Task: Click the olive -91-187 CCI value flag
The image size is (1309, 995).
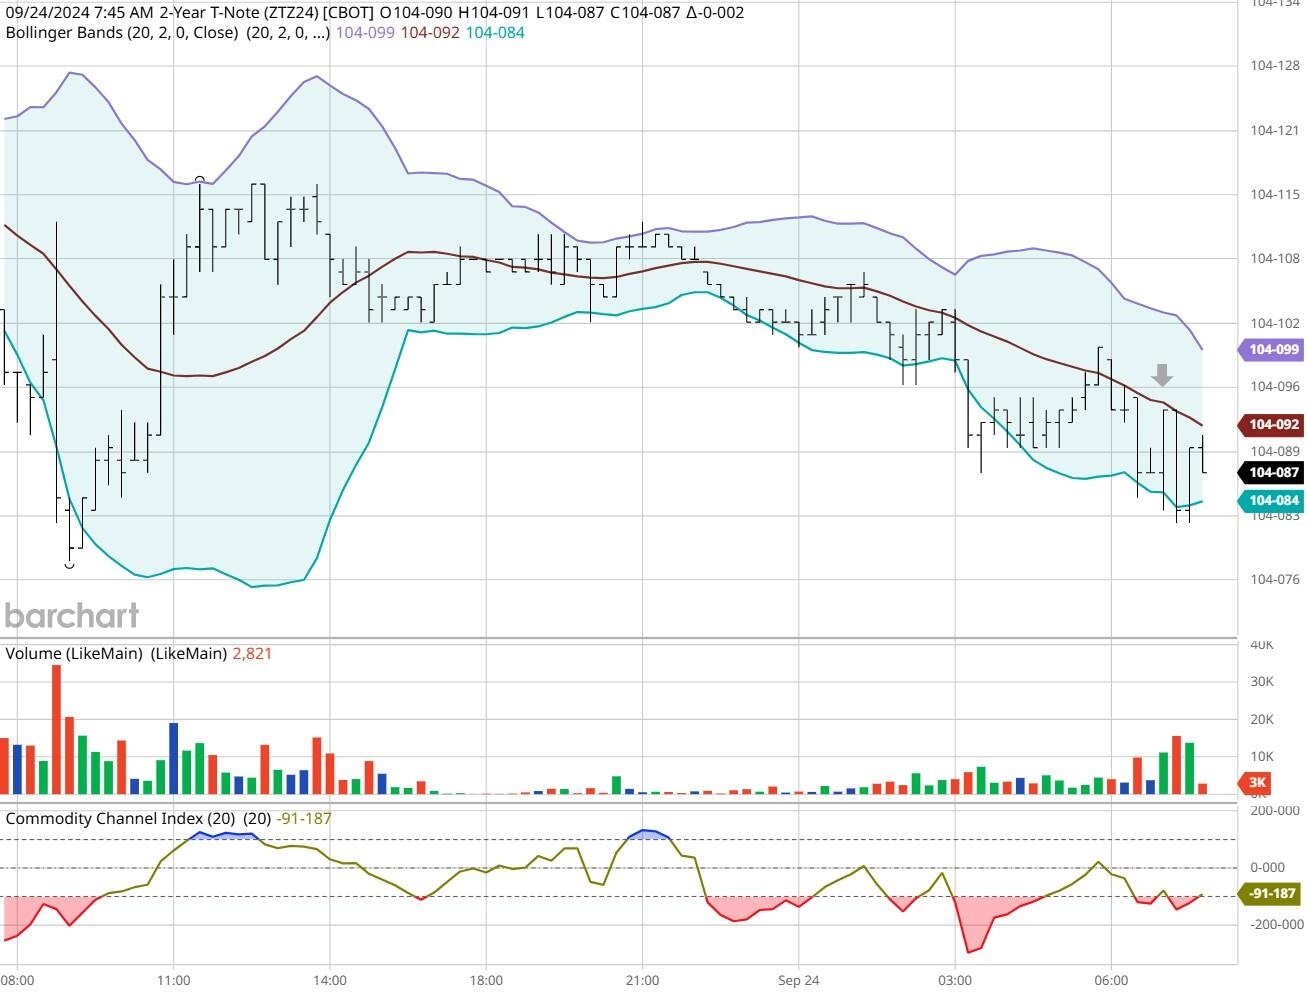Action: [1268, 893]
